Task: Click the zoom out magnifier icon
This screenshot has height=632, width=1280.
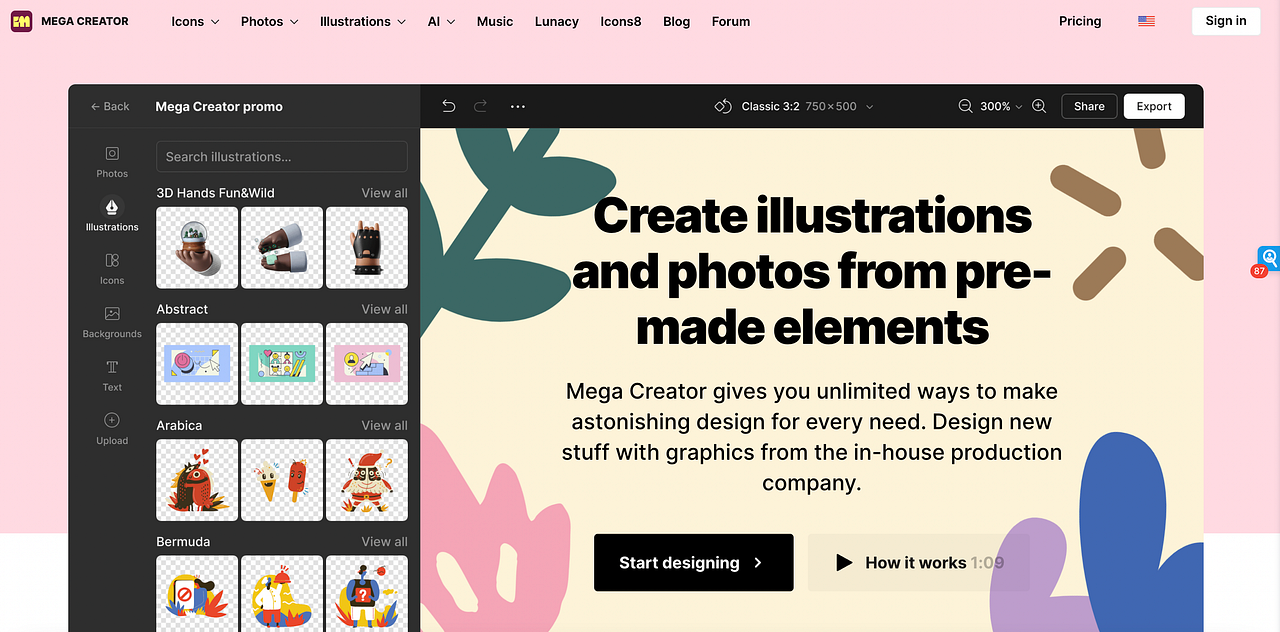Action: (966, 106)
